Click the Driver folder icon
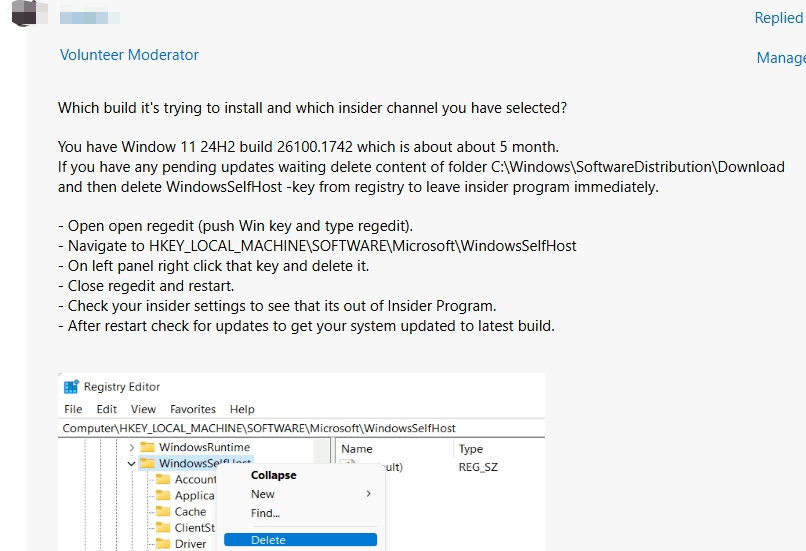This screenshot has height=551, width=806. pyautogui.click(x=163, y=543)
